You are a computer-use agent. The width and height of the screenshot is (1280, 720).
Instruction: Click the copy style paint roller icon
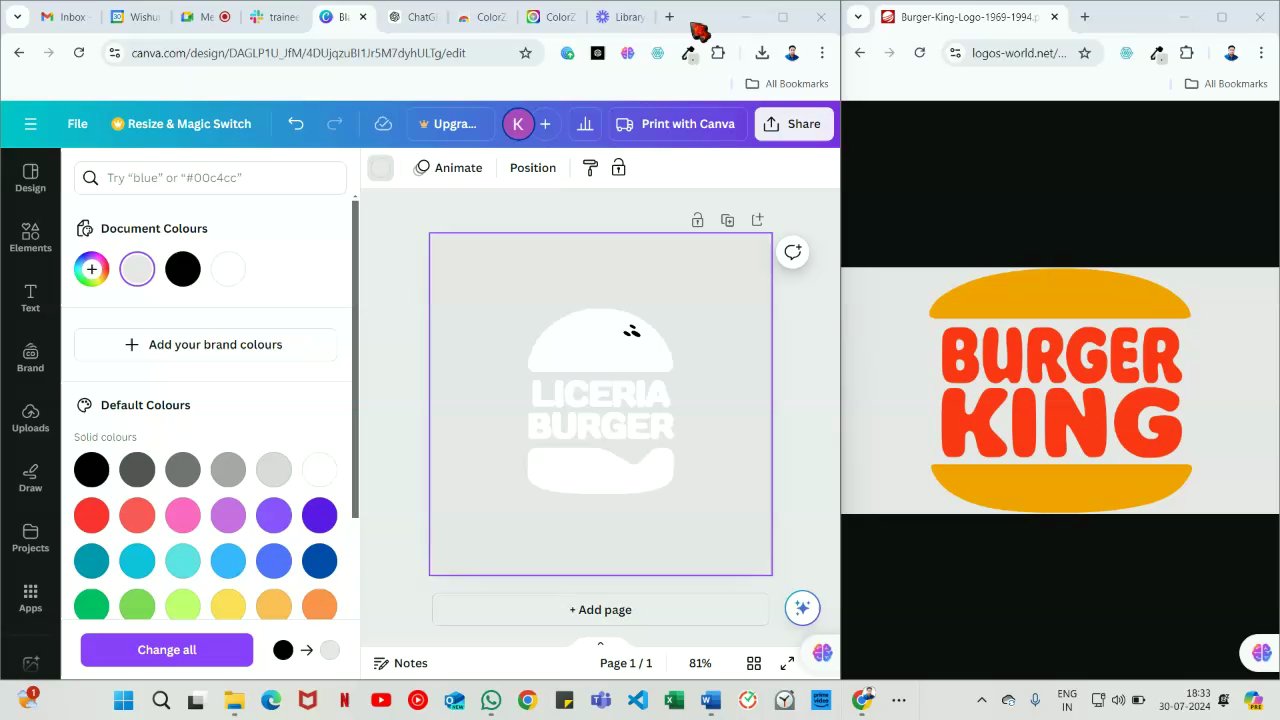tap(590, 168)
